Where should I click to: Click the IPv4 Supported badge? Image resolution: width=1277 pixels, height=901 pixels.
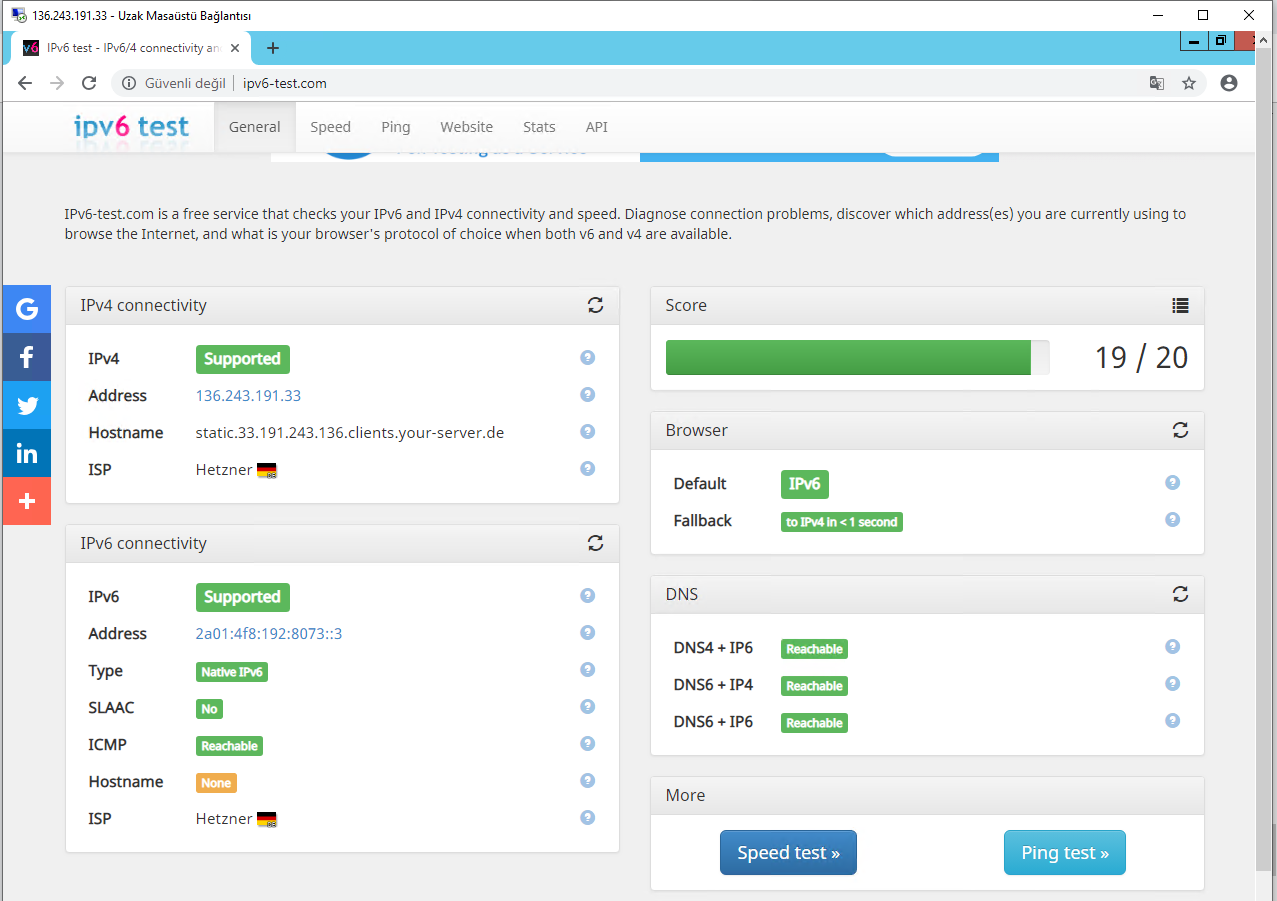pyautogui.click(x=243, y=359)
